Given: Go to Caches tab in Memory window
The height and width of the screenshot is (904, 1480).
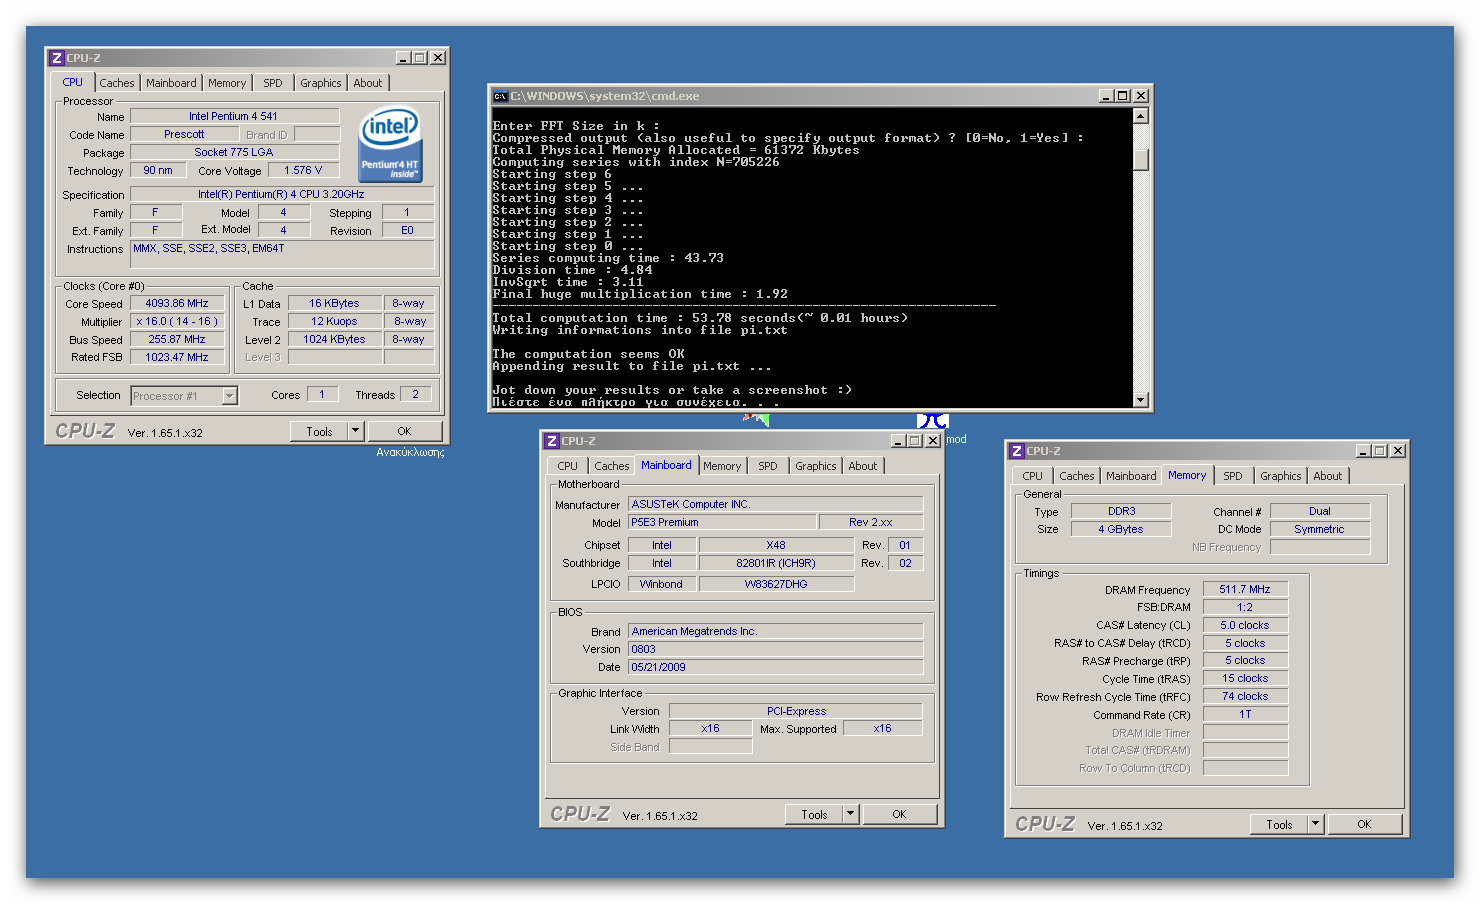Looking at the screenshot, I should (x=1077, y=476).
